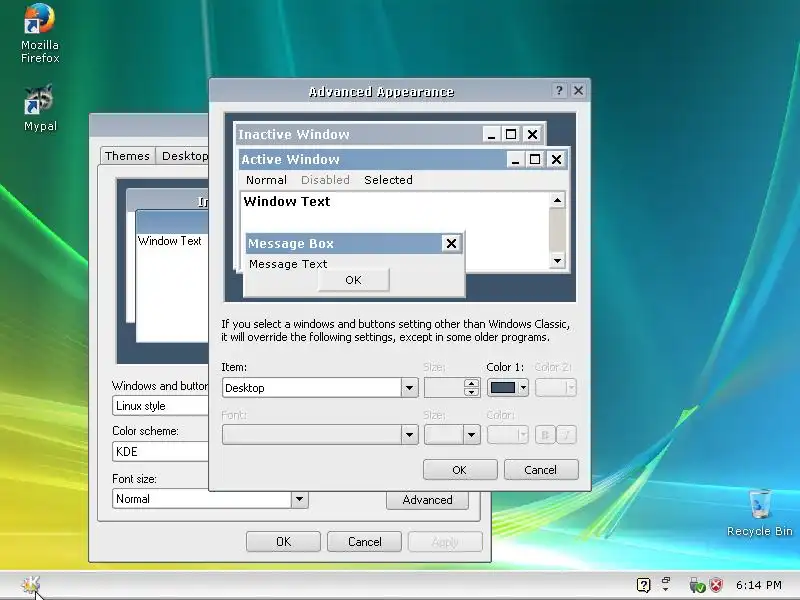Image resolution: width=800 pixels, height=600 pixels.
Task: Click Cancel in the Display Properties window
Action: (364, 542)
